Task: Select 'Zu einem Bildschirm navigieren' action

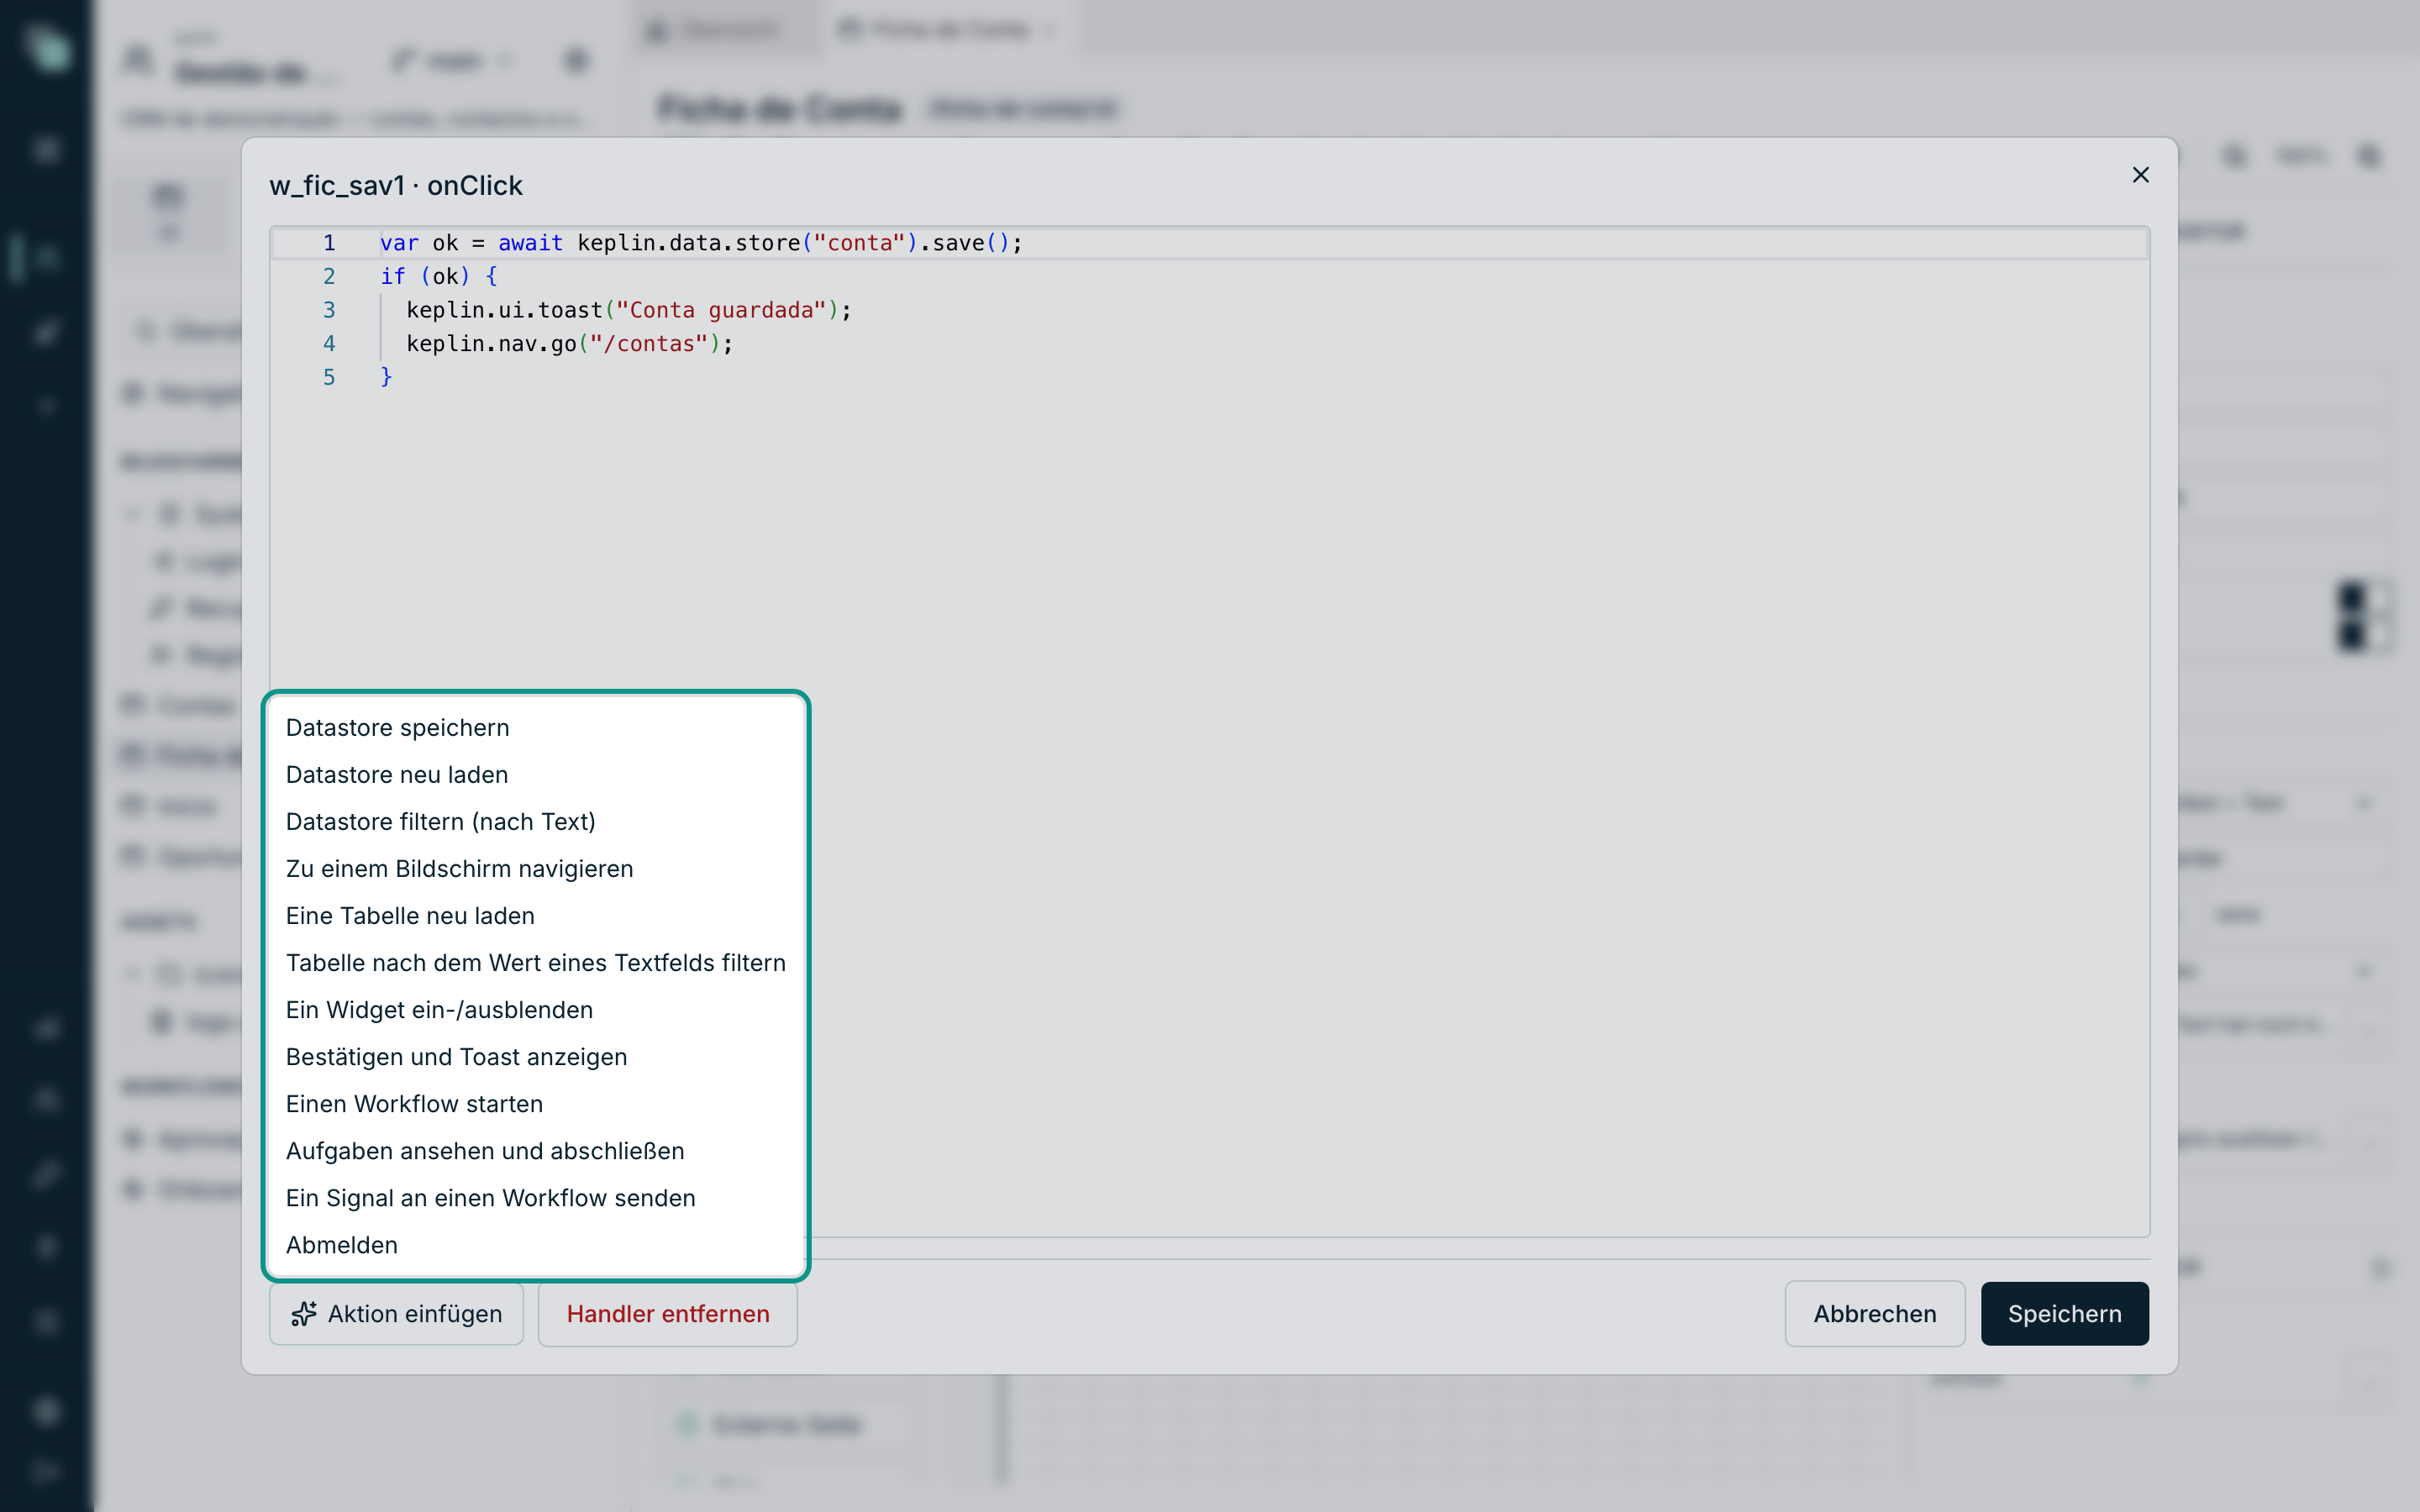Action: (536, 868)
